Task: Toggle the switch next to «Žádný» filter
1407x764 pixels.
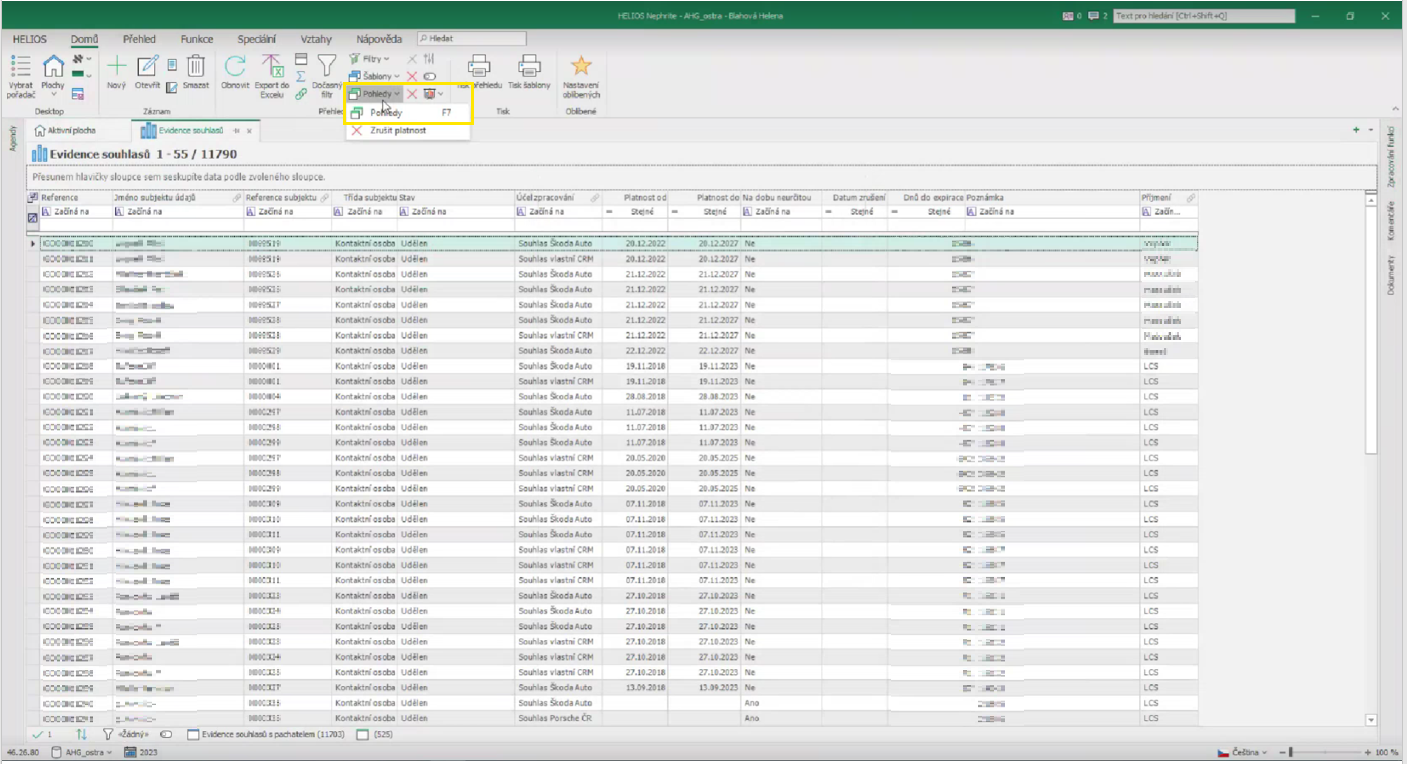Action: tap(166, 734)
